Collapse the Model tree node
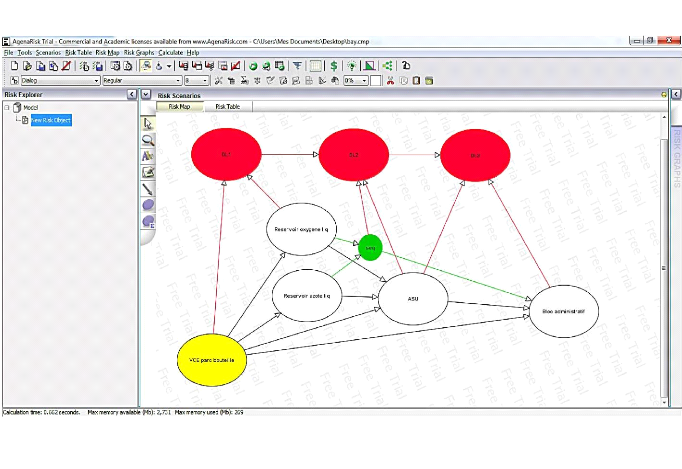 (6, 107)
